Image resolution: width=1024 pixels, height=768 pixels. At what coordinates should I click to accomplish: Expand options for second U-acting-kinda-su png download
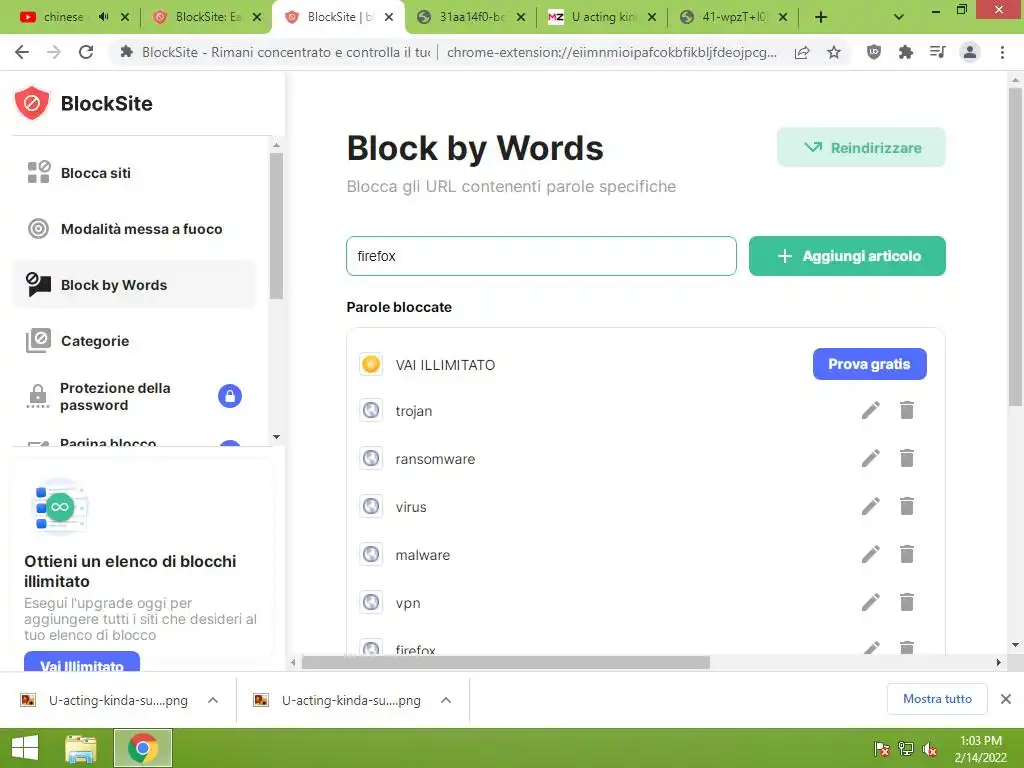[446, 700]
